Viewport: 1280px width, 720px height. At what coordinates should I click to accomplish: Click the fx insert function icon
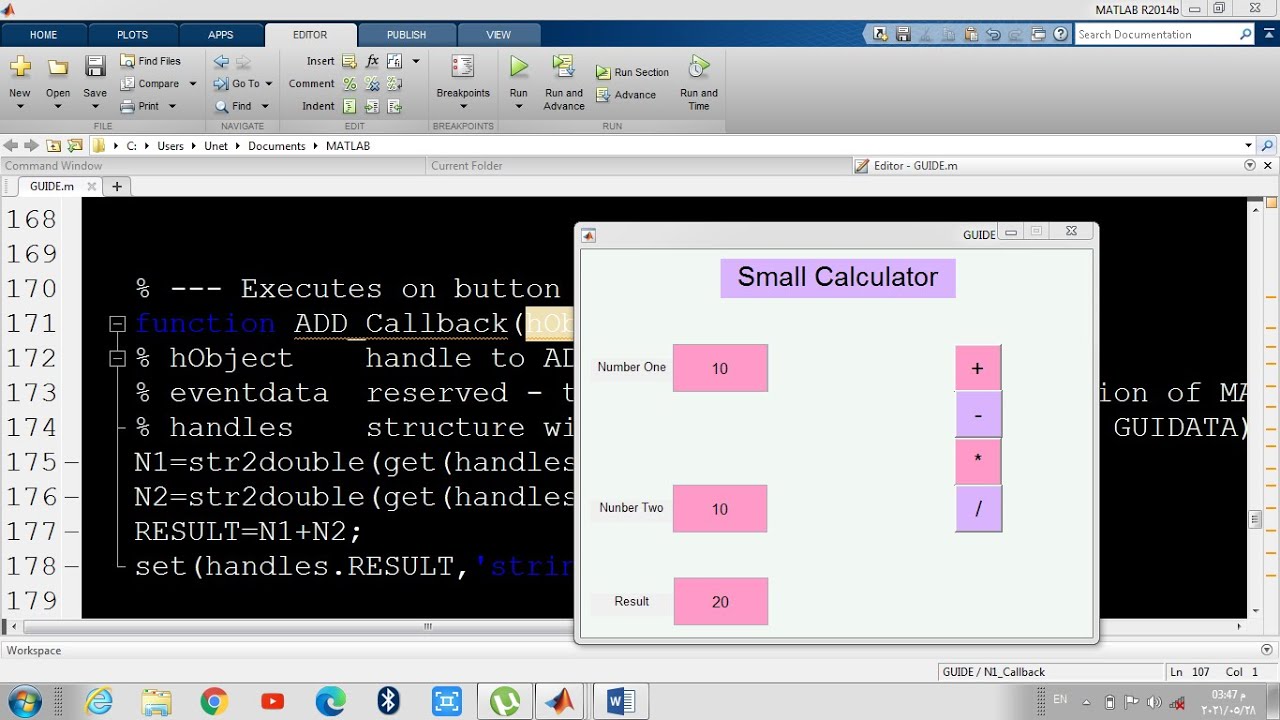(372, 61)
